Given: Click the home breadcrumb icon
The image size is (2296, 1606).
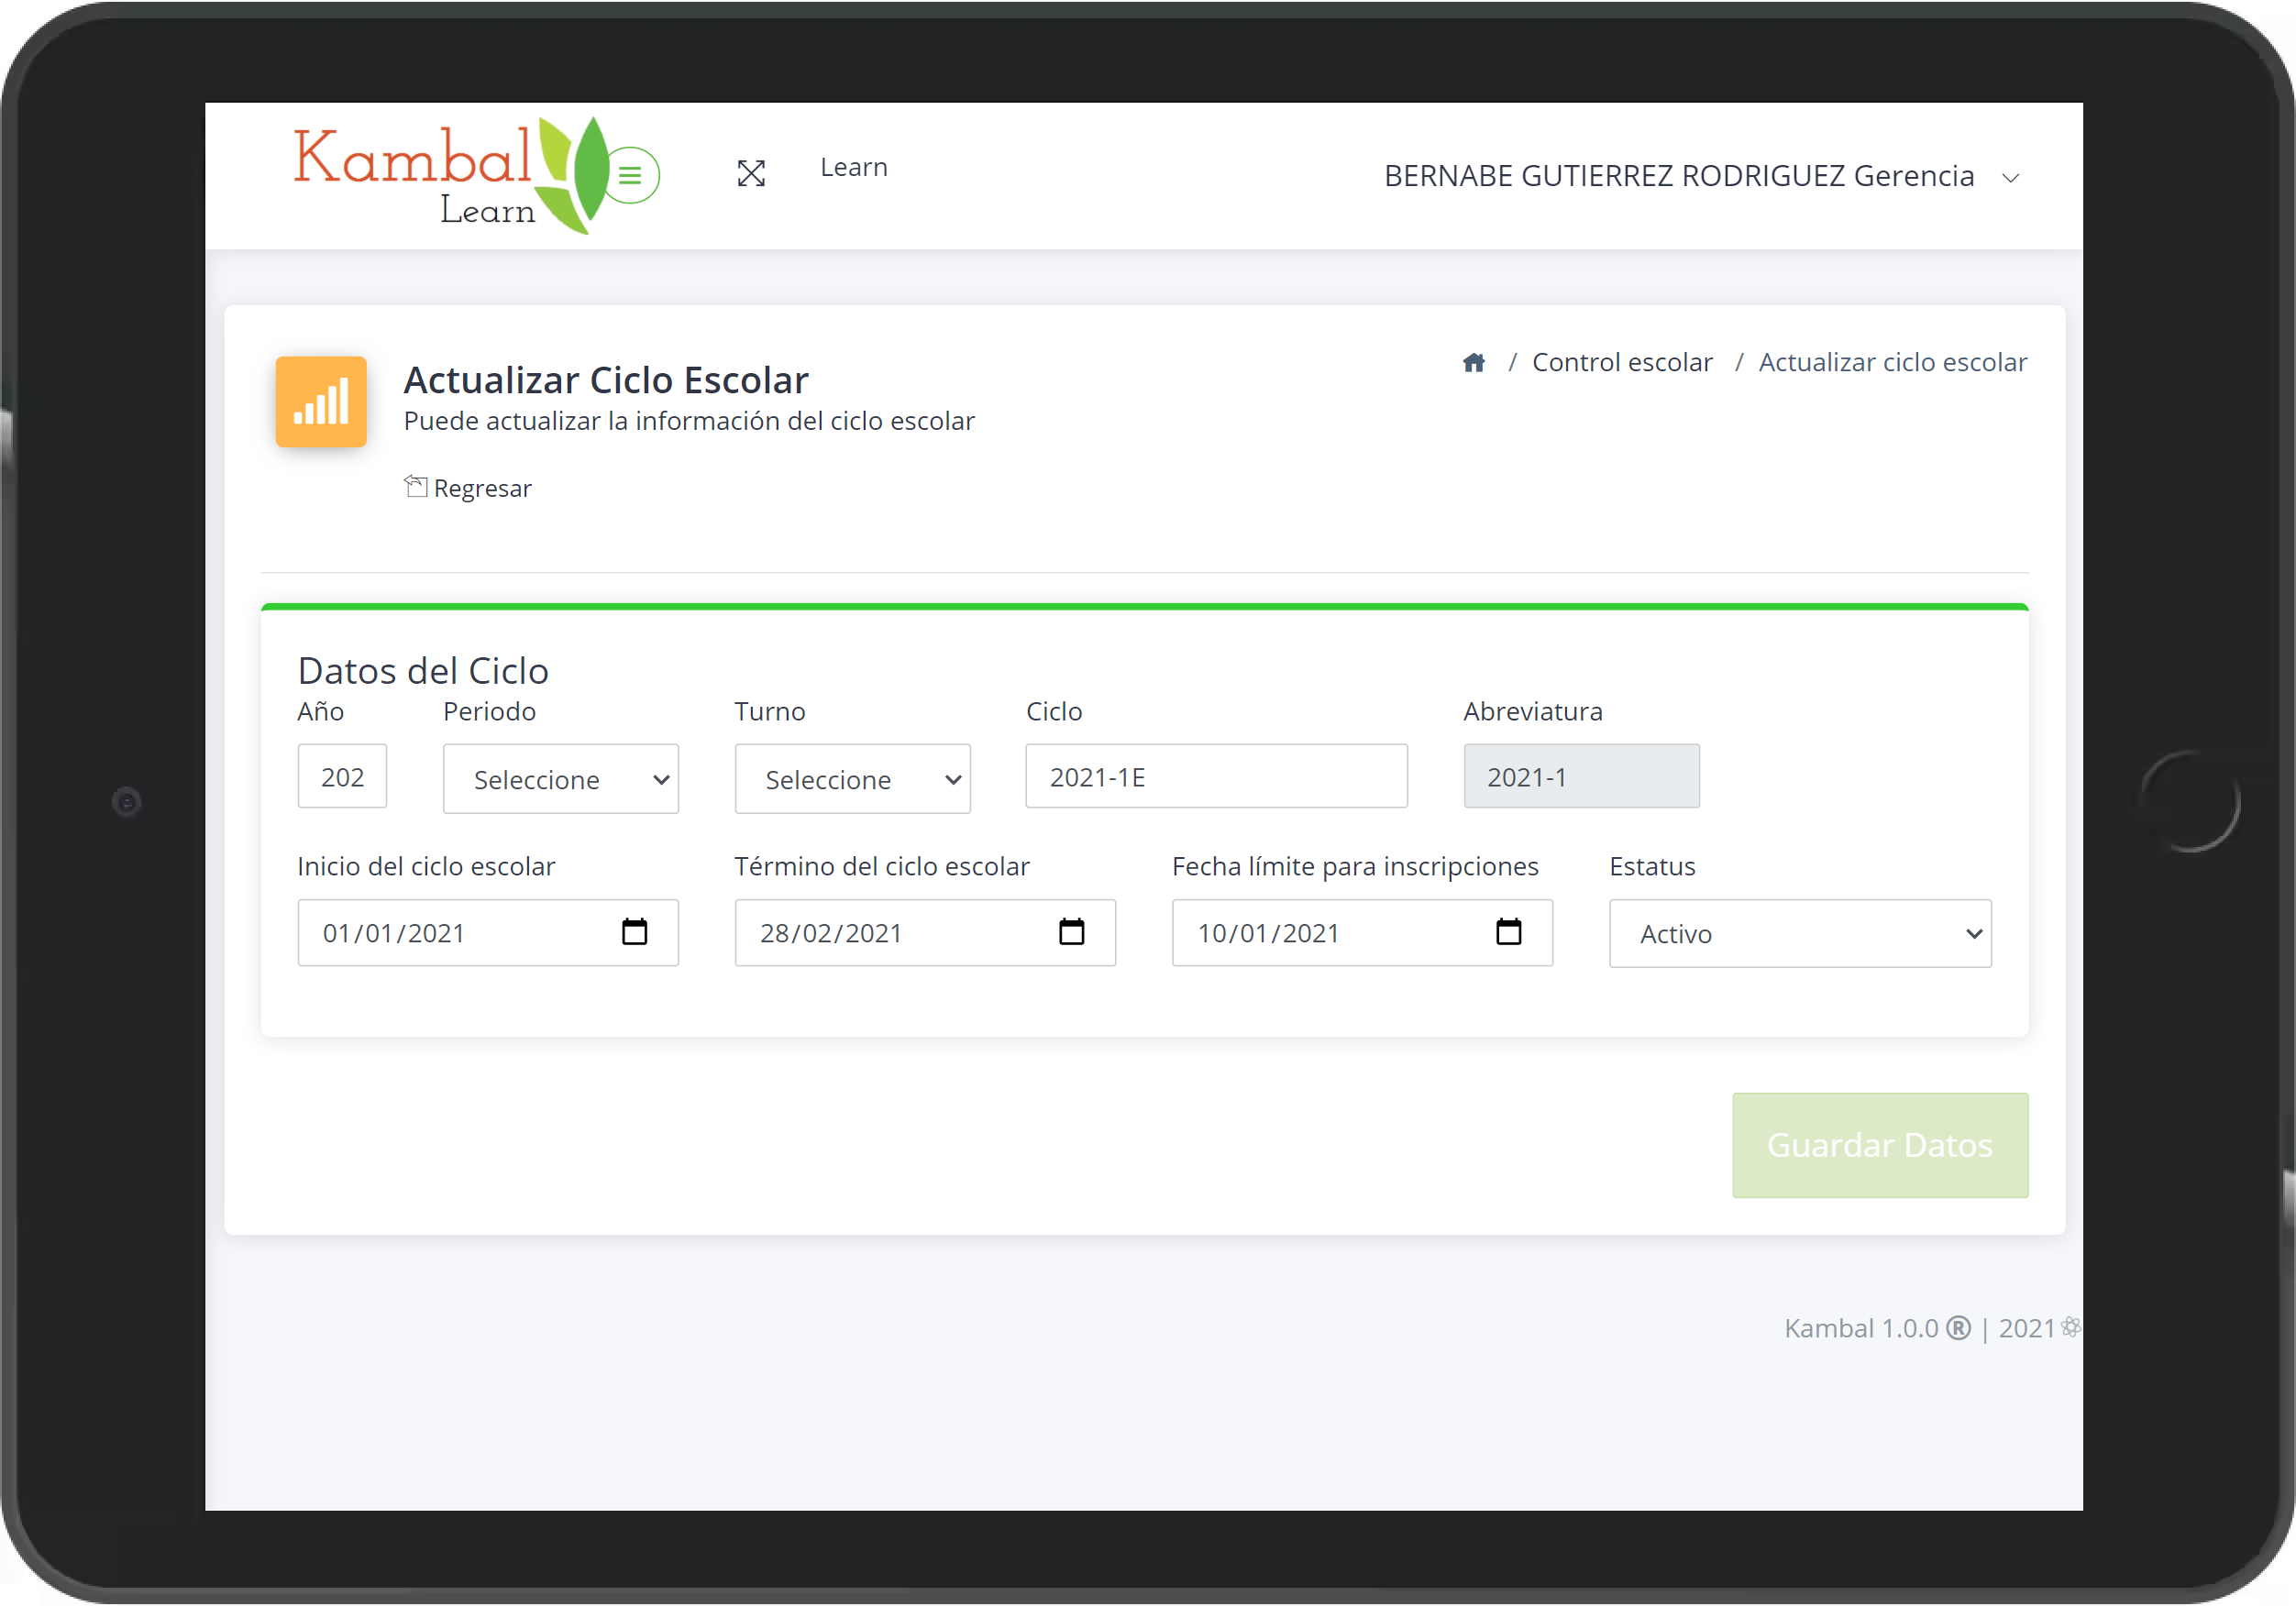Looking at the screenshot, I should [x=1473, y=363].
